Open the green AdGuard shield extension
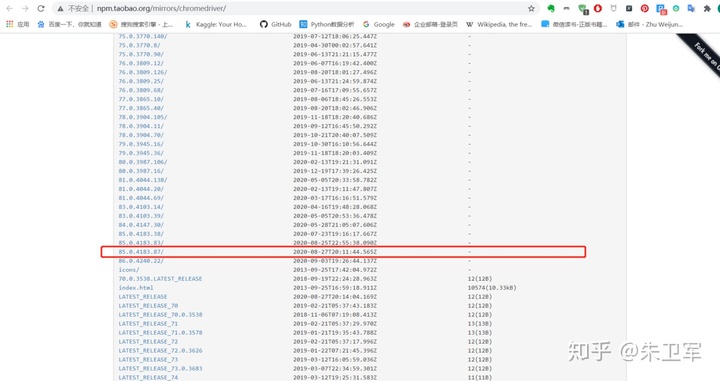Image resolution: width=720 pixels, height=381 pixels. [583, 9]
